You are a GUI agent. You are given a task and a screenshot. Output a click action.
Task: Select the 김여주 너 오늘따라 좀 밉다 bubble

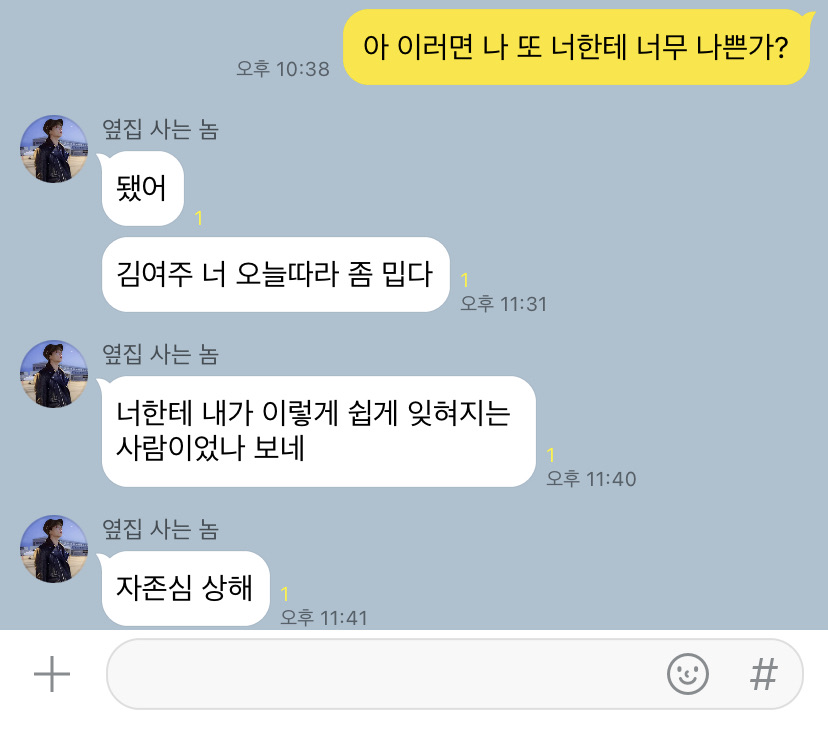tap(275, 275)
